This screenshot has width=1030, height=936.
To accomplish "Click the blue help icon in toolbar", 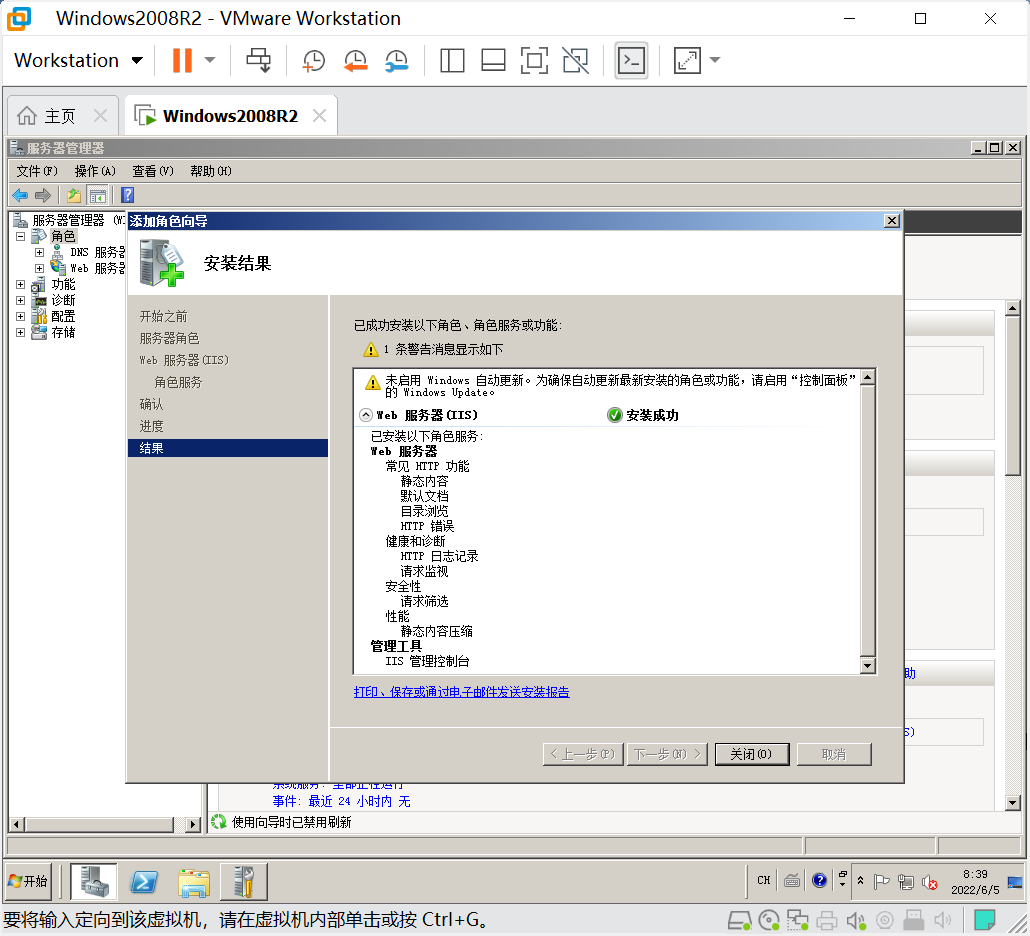I will click(x=127, y=195).
